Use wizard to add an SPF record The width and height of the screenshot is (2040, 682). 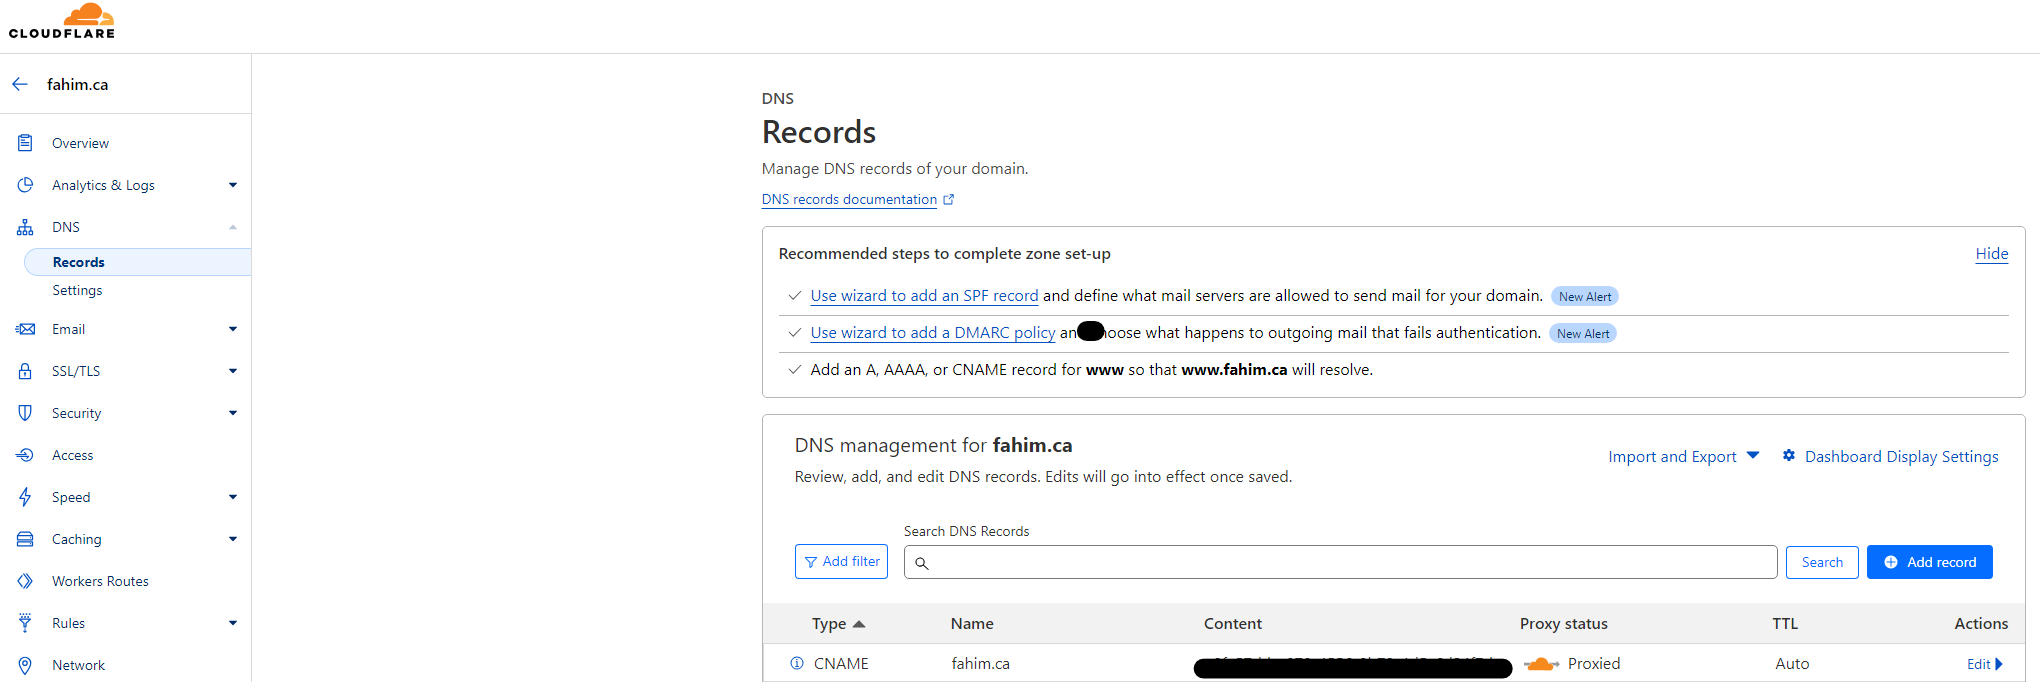coord(924,295)
